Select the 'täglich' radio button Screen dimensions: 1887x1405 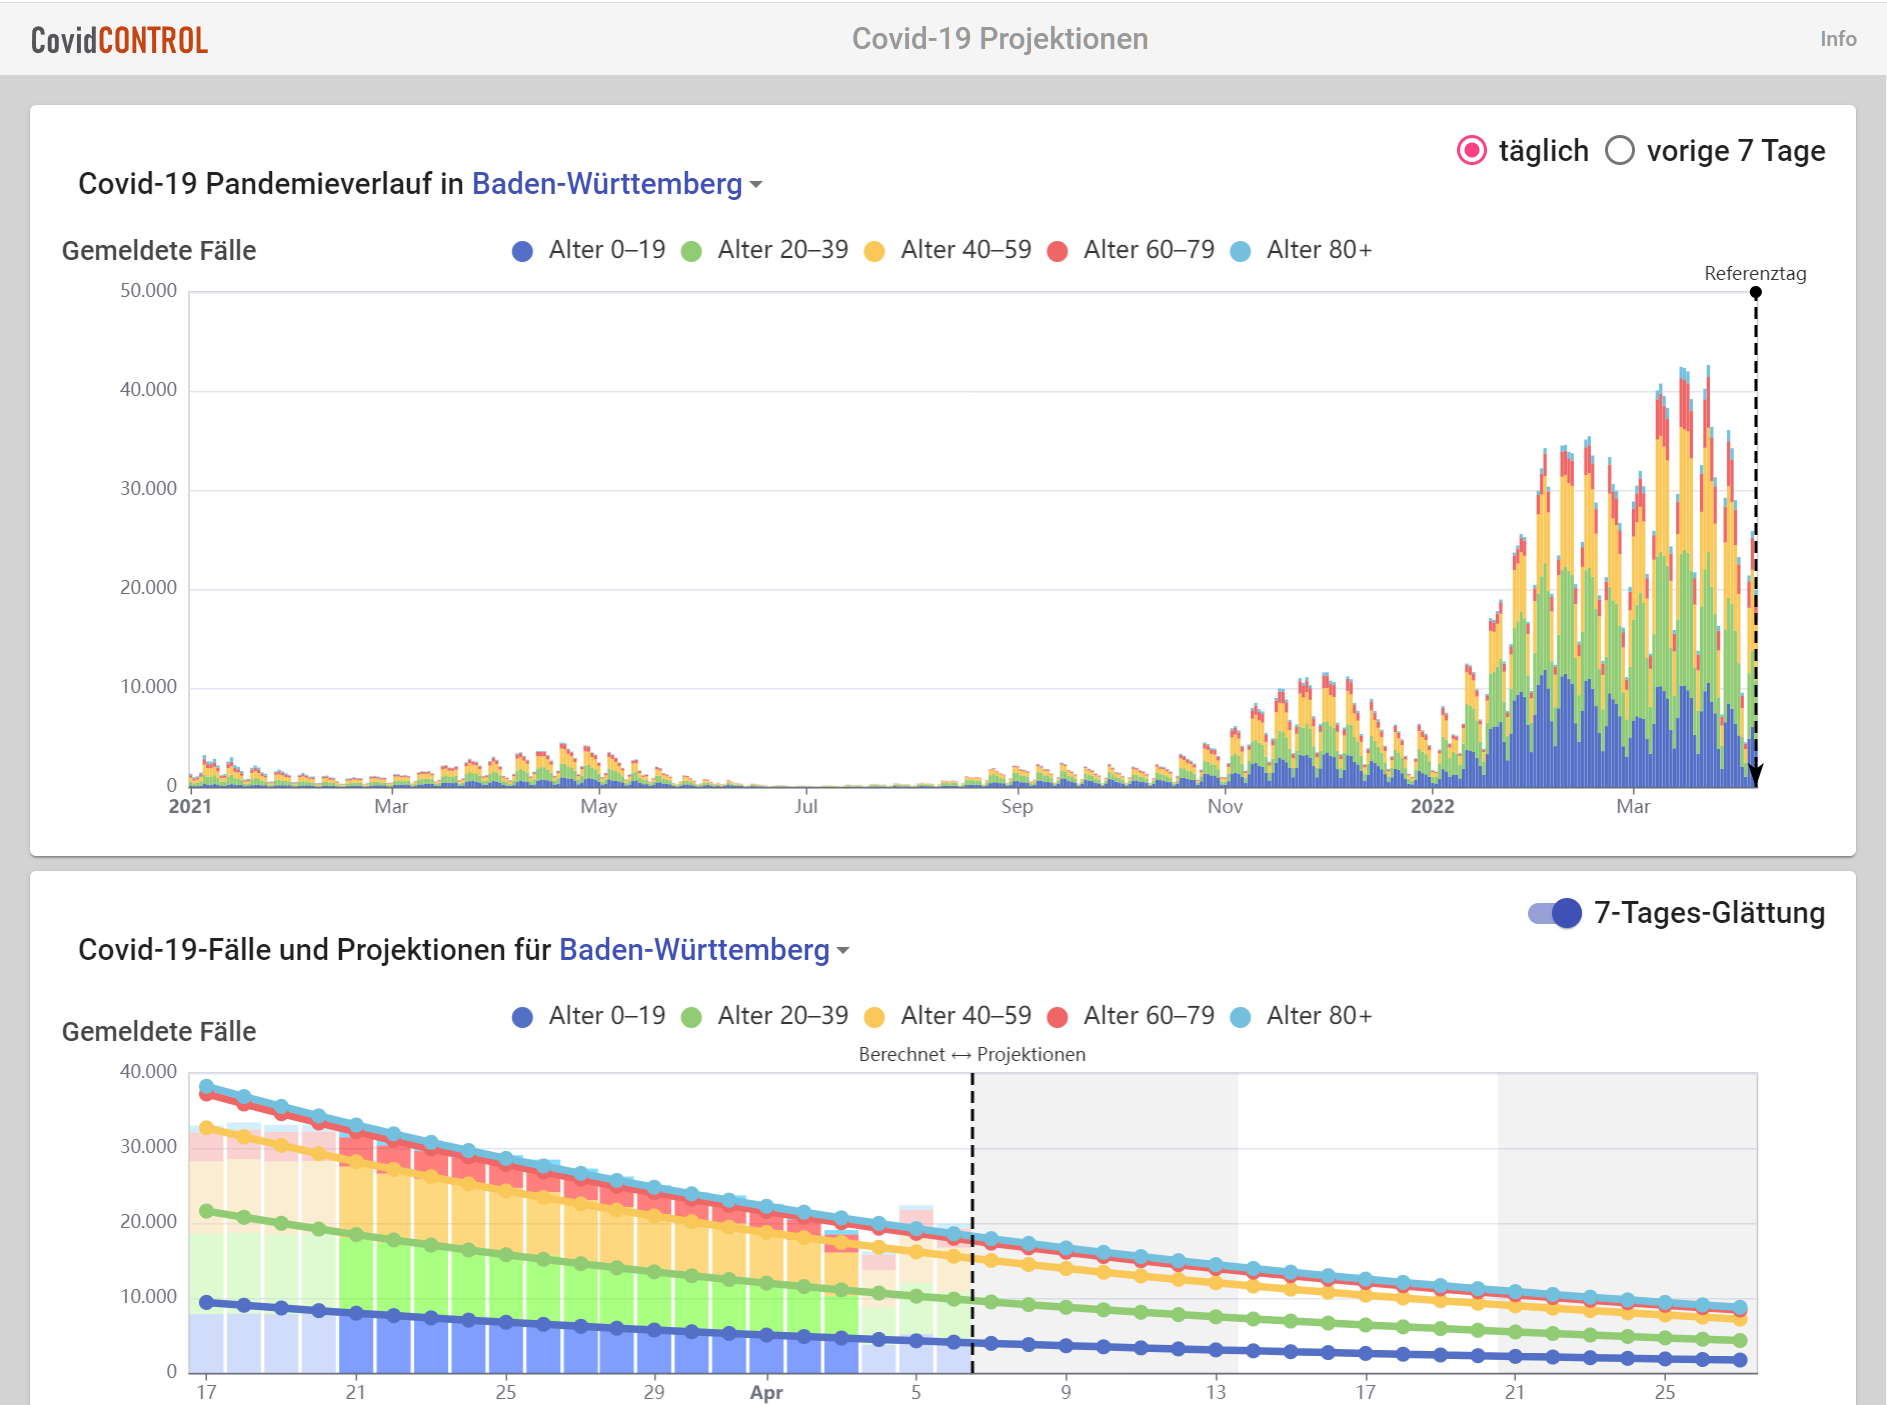click(1471, 151)
